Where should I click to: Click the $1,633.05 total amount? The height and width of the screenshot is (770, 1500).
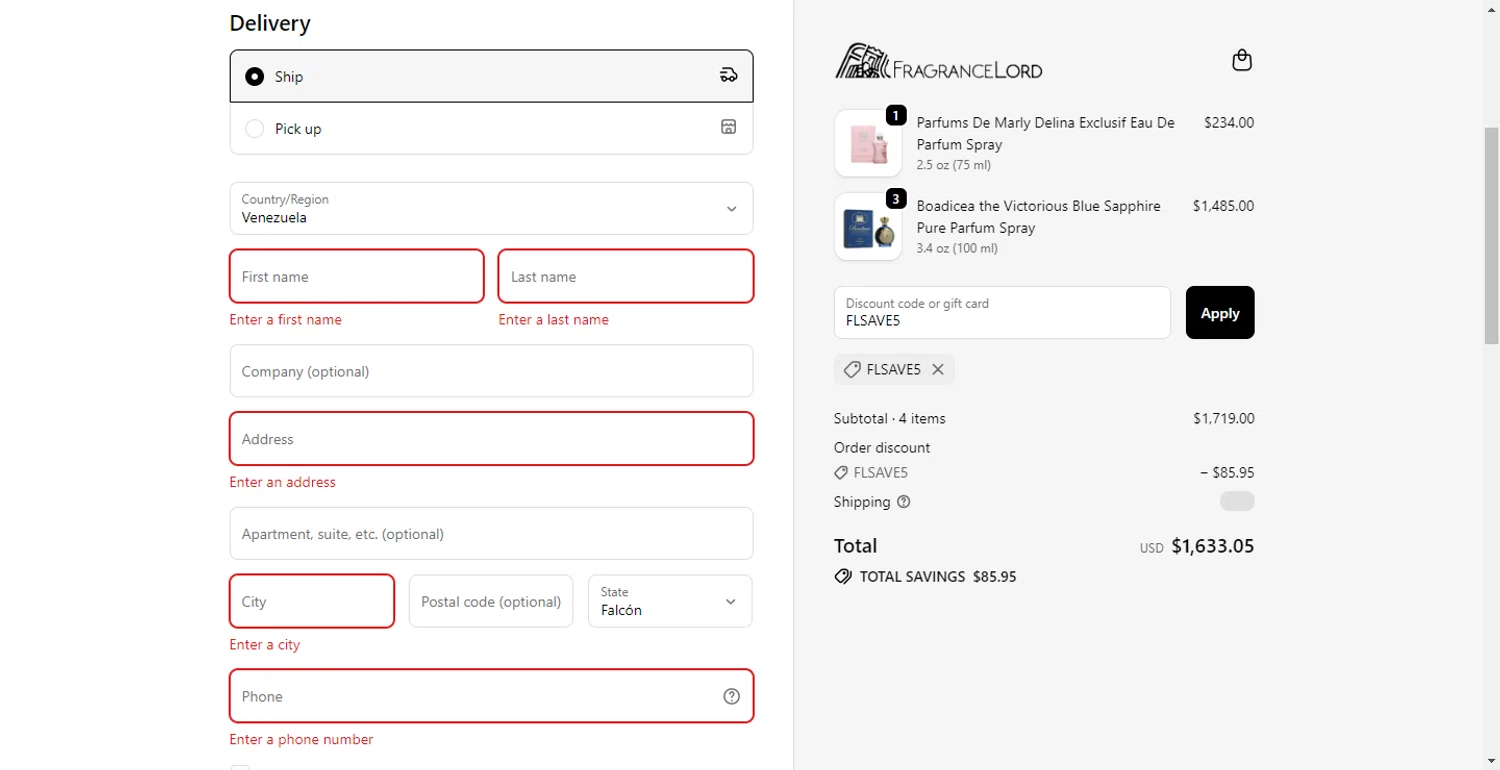point(1213,546)
